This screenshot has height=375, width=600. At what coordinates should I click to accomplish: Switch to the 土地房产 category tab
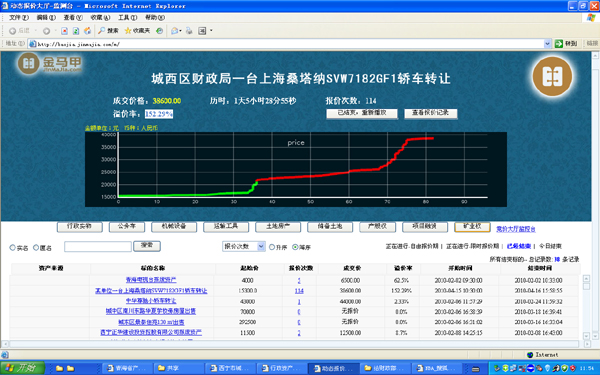[278, 227]
